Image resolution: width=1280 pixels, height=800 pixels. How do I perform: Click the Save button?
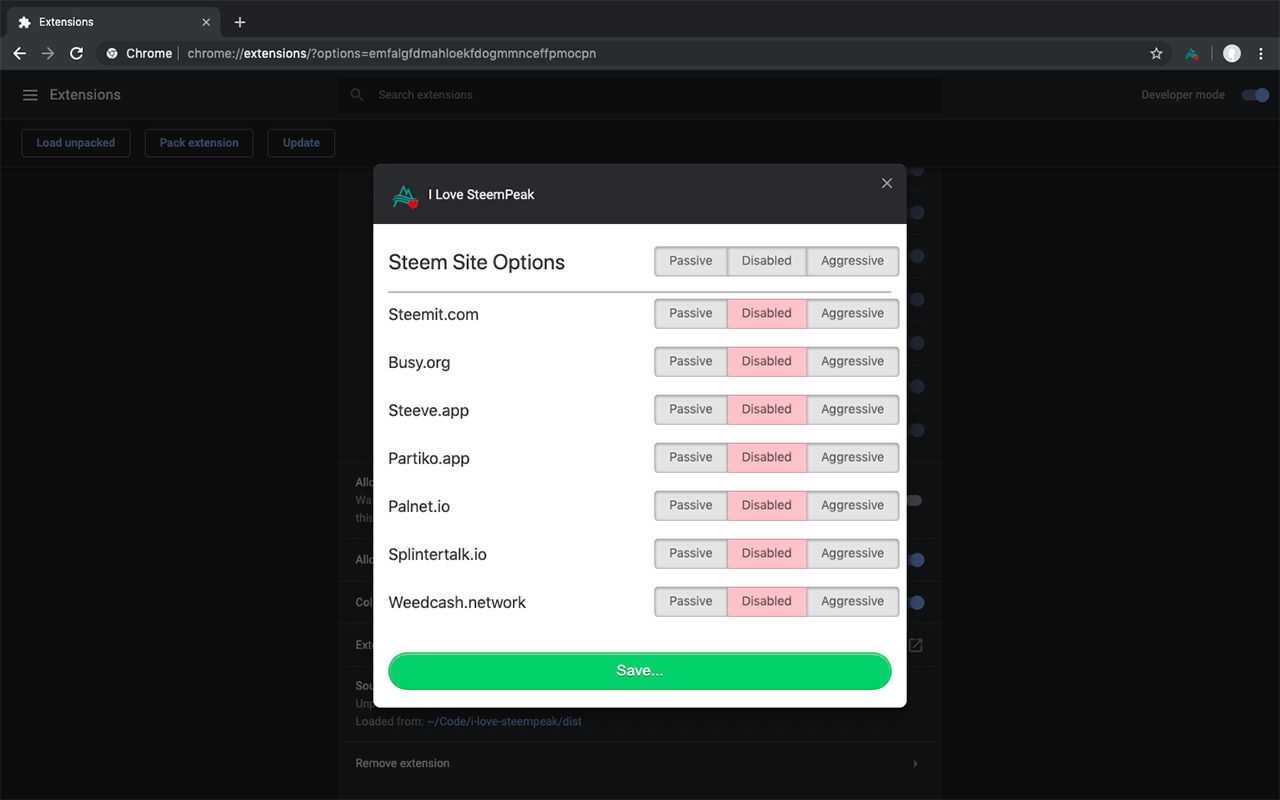click(x=639, y=671)
